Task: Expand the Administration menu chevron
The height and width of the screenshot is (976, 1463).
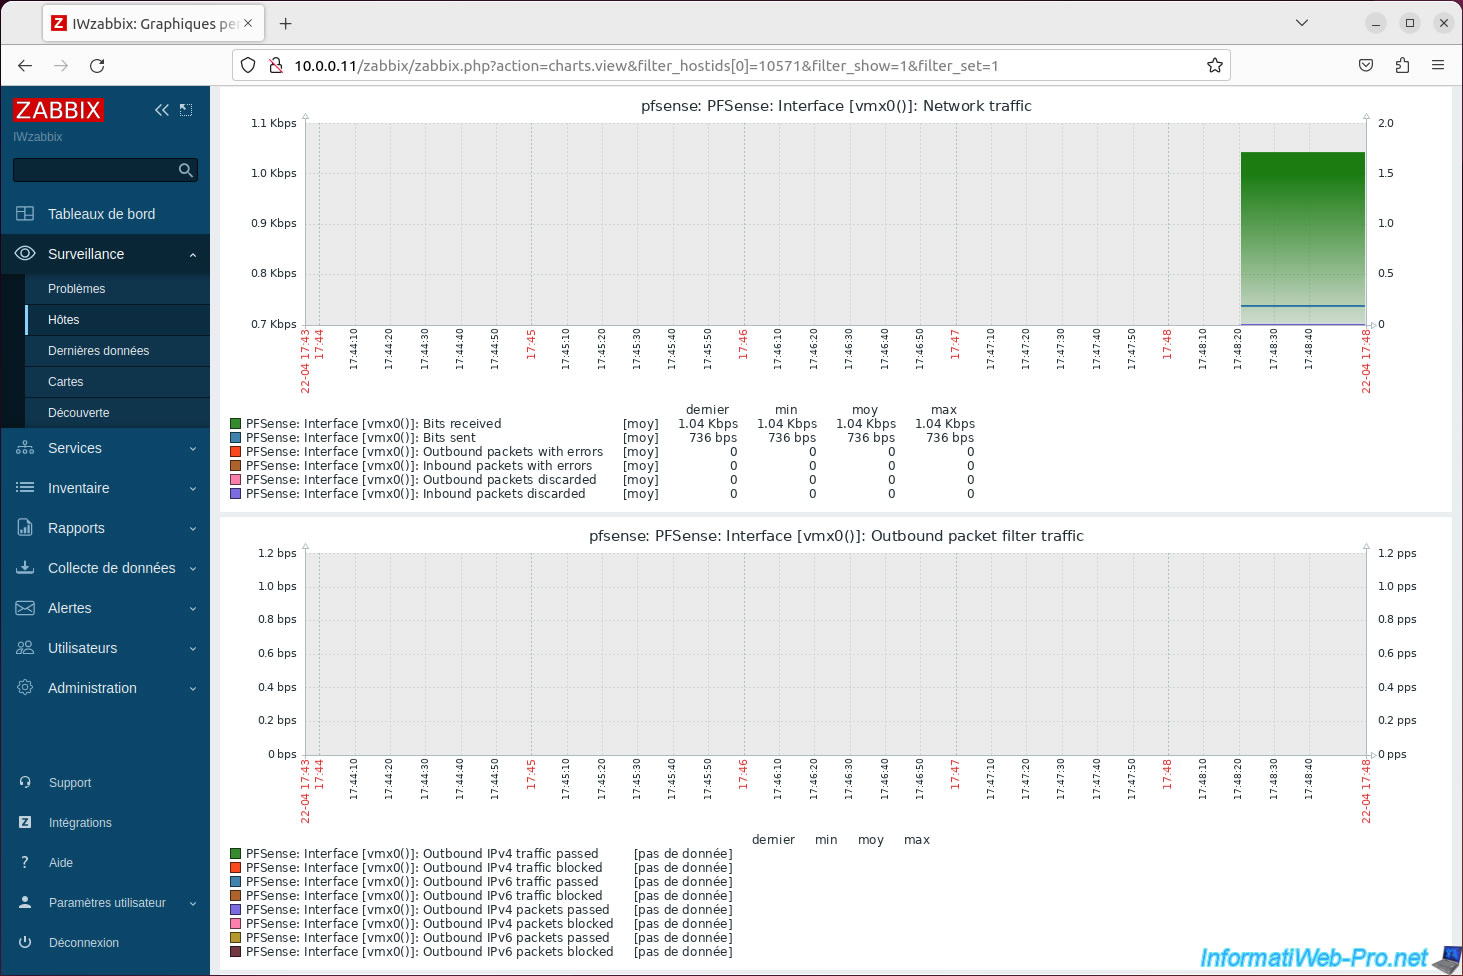Action: (x=193, y=689)
